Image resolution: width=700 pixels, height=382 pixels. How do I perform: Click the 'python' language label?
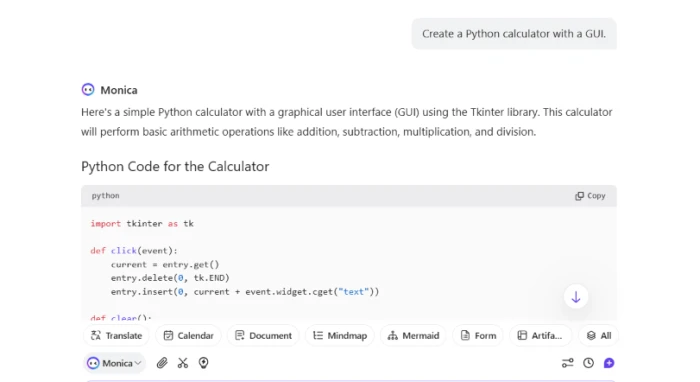[x=105, y=195]
